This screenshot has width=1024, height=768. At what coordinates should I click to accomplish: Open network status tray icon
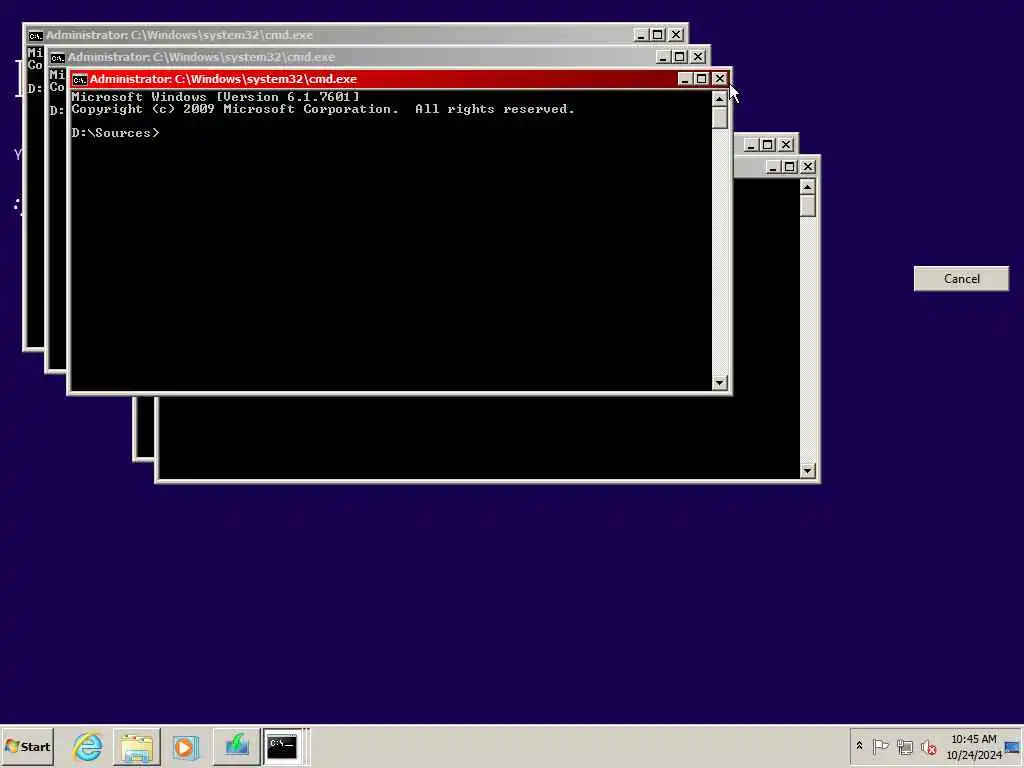[x=904, y=746]
